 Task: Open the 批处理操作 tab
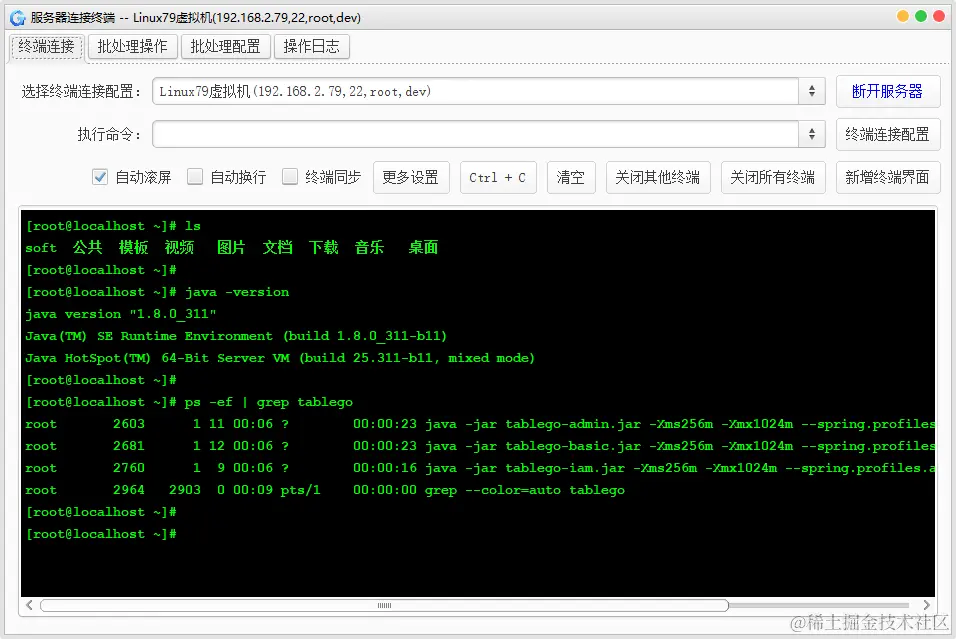coord(132,46)
